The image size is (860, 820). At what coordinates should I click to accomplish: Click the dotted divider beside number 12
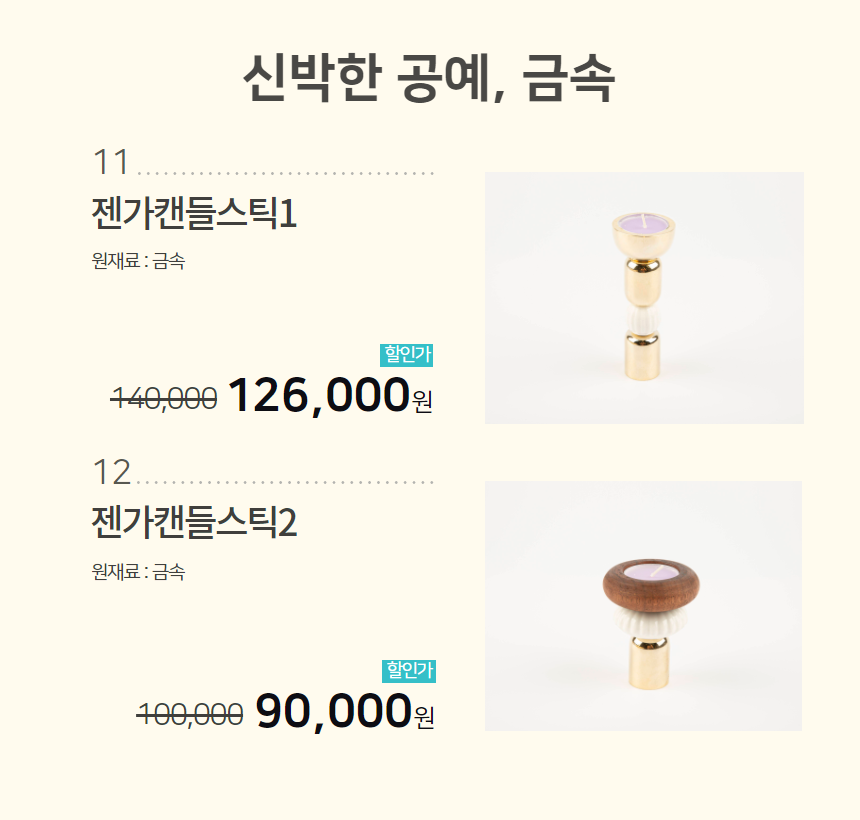pos(285,483)
